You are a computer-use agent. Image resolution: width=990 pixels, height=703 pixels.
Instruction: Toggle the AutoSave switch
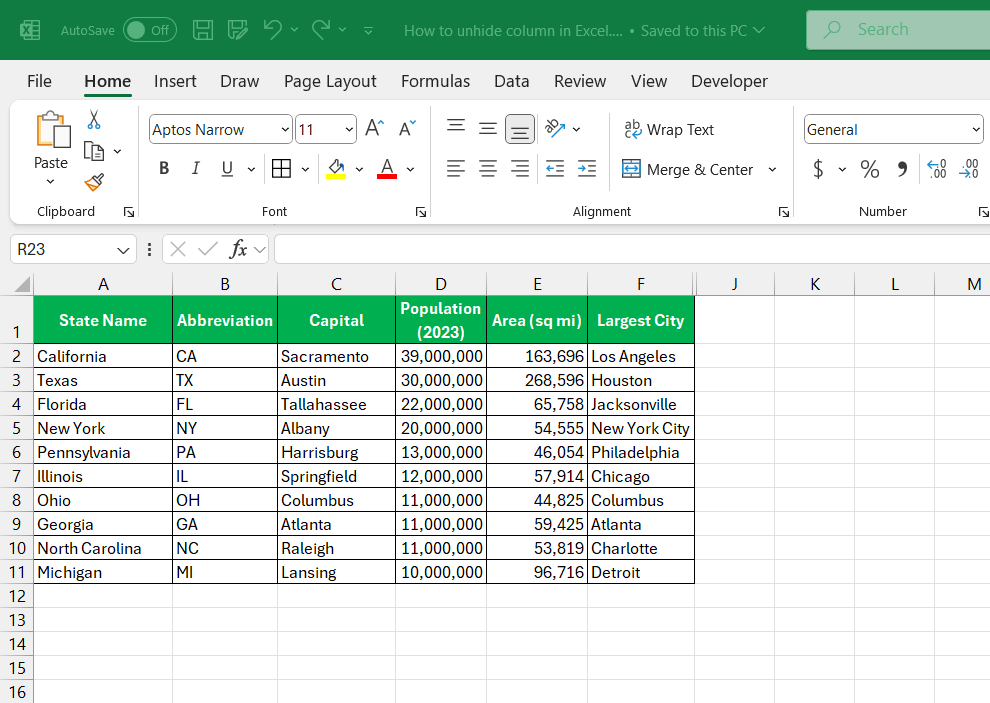coord(150,30)
